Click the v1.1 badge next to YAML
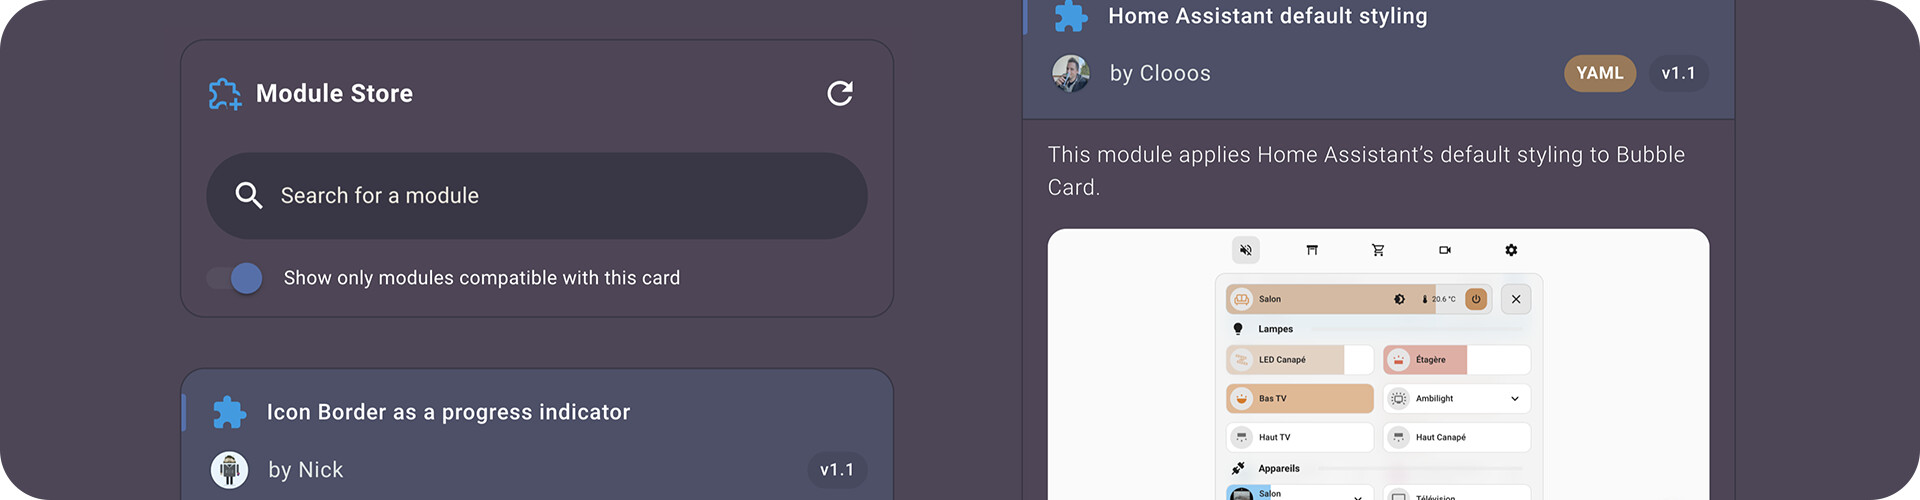Image resolution: width=1920 pixels, height=500 pixels. point(1678,73)
